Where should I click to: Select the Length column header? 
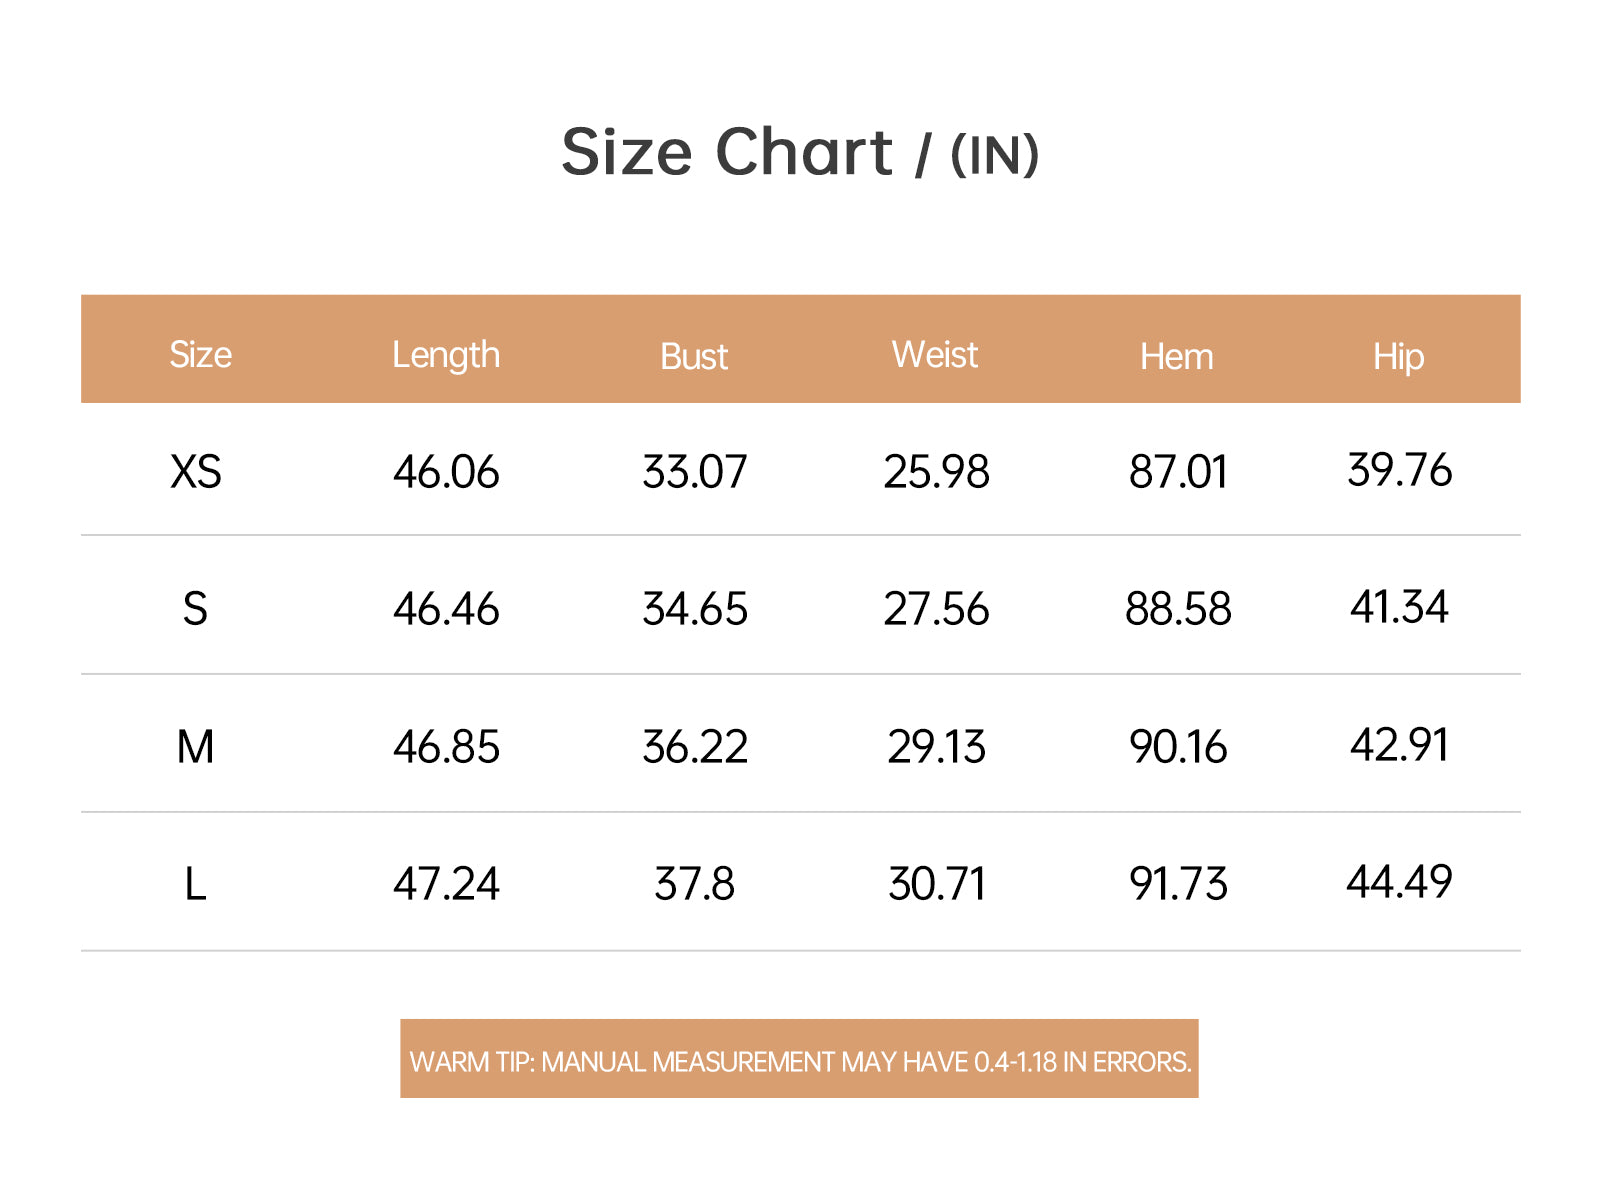[x=446, y=356]
